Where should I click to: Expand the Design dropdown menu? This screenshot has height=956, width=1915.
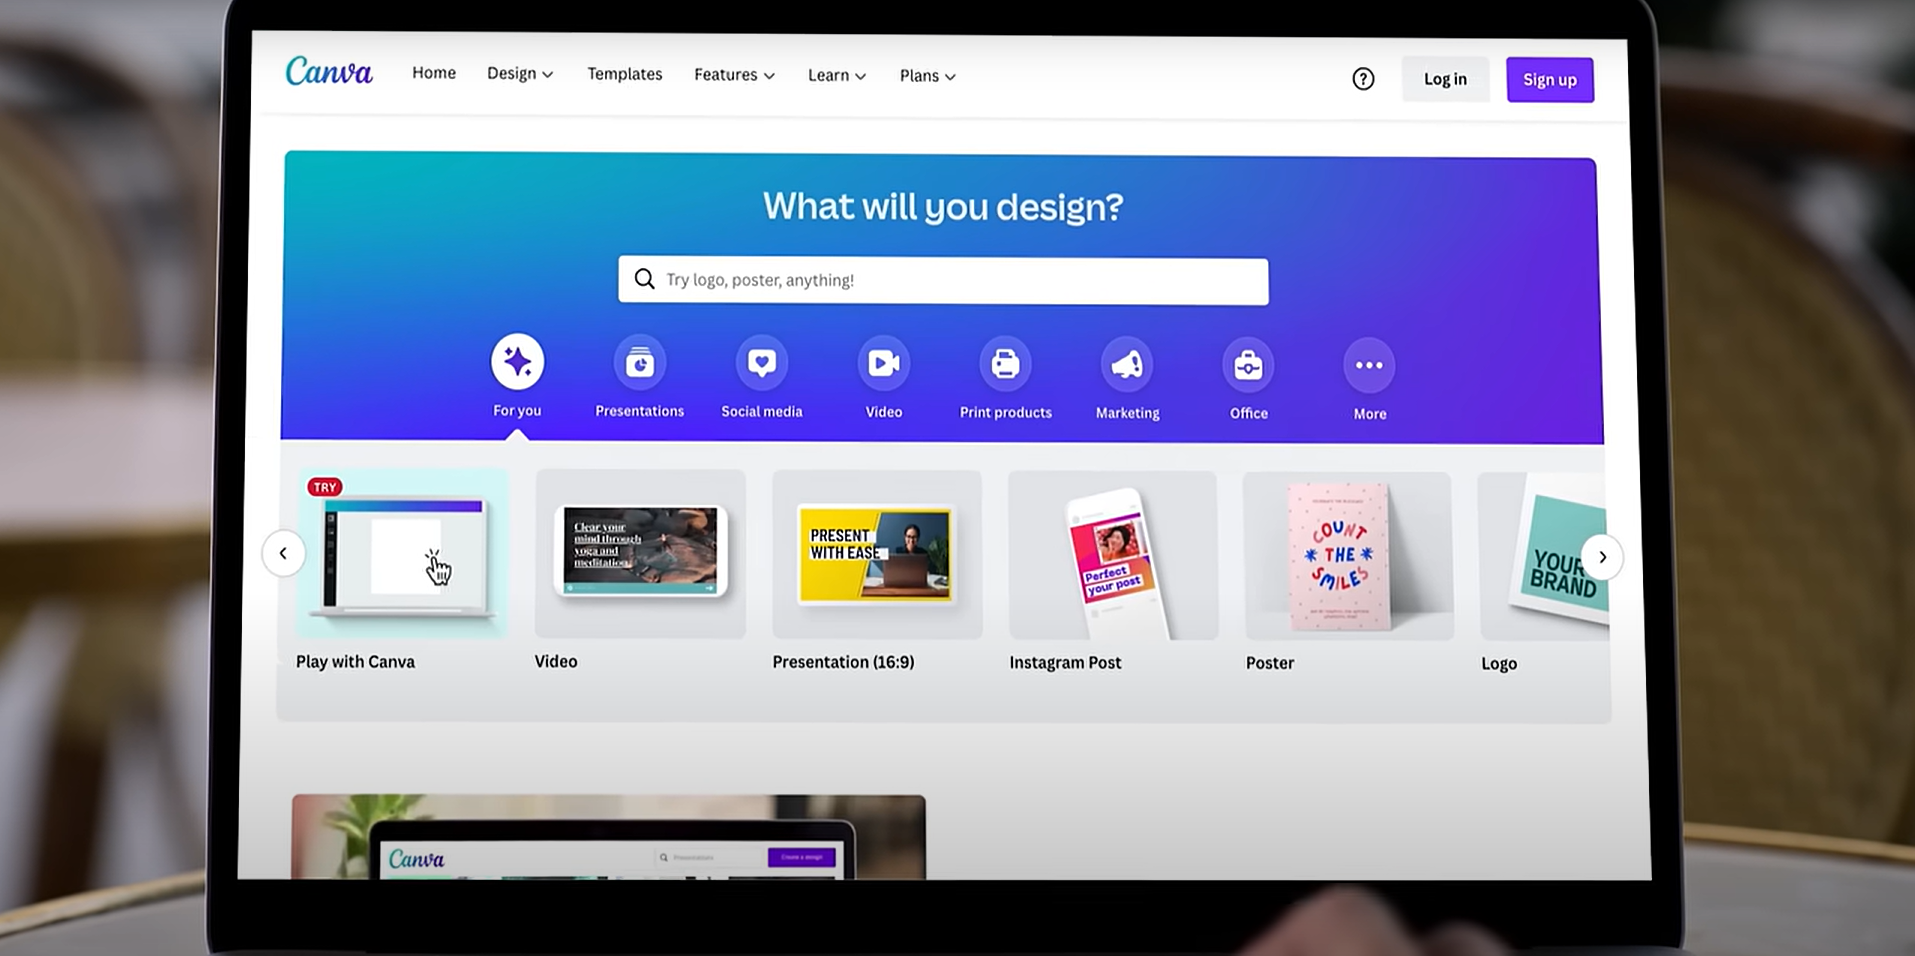pyautogui.click(x=520, y=74)
